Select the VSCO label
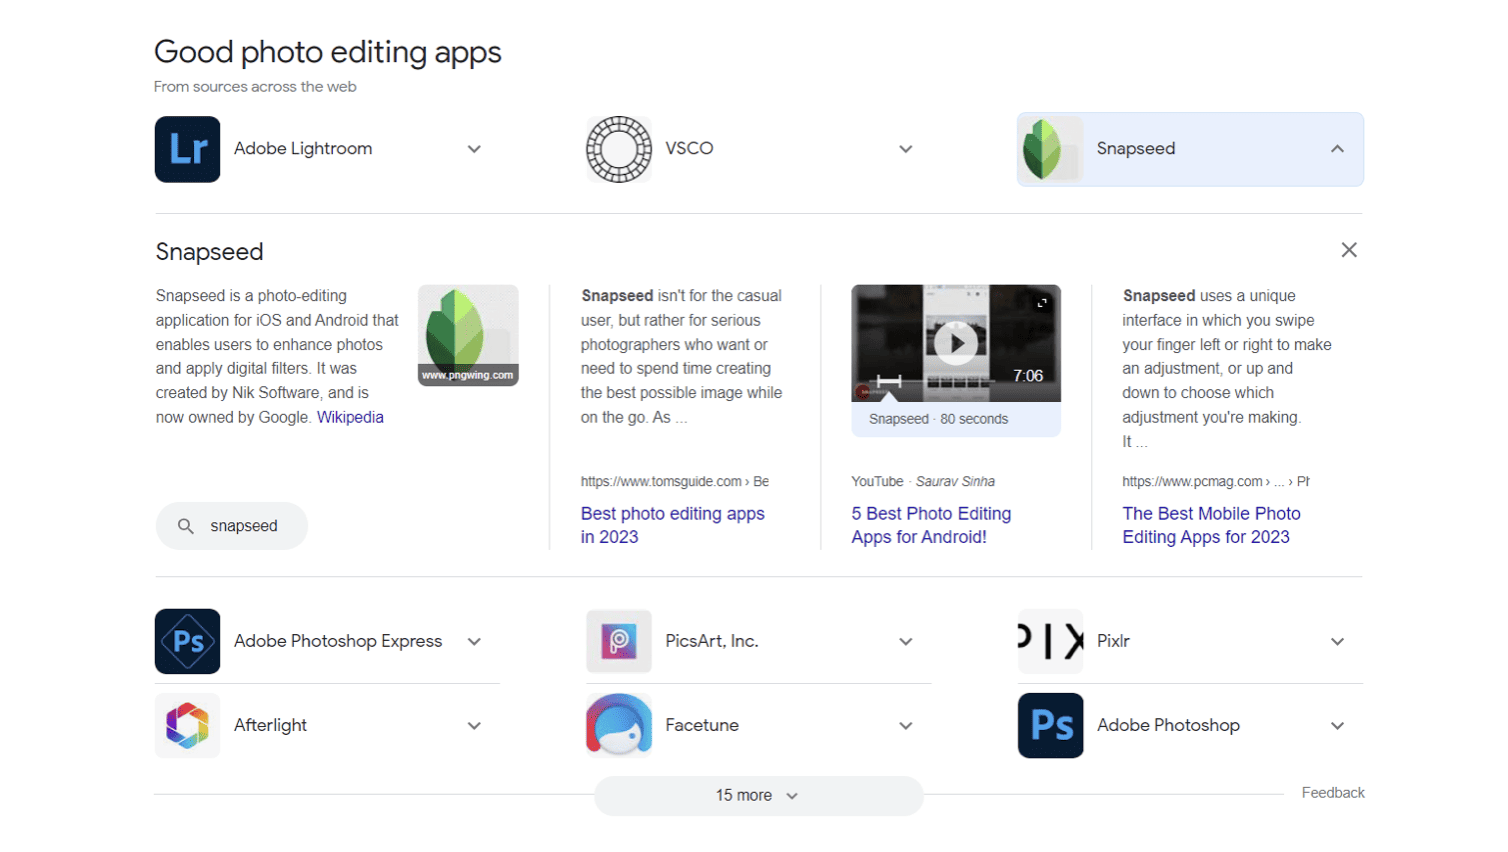This screenshot has height=852, width=1508. tap(689, 148)
